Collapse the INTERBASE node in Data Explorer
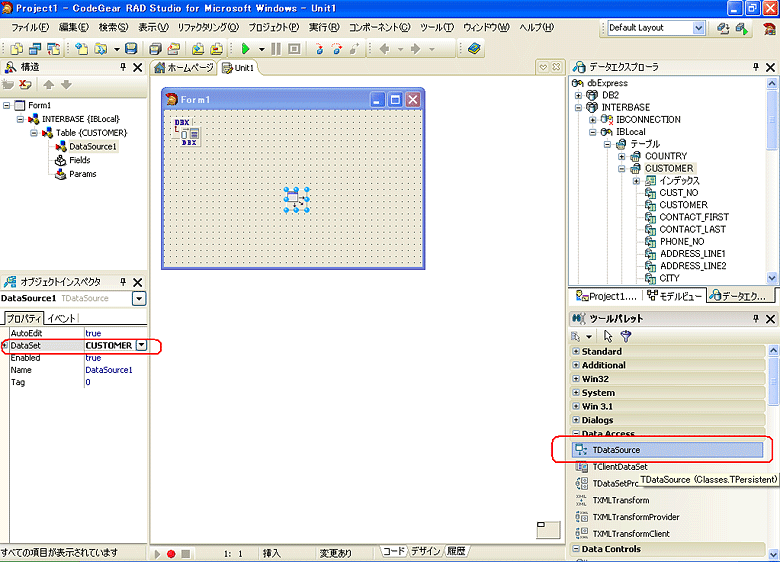The height and width of the screenshot is (562, 780). pyautogui.click(x=578, y=107)
